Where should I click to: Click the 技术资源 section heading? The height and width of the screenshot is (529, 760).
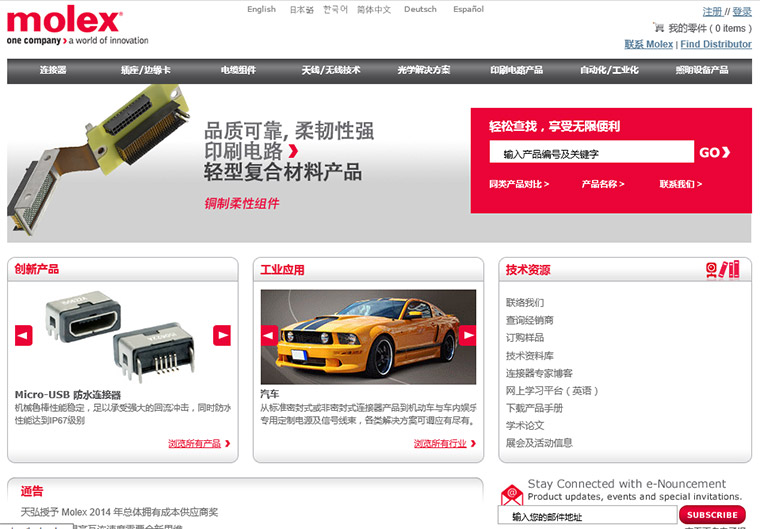tap(528, 270)
